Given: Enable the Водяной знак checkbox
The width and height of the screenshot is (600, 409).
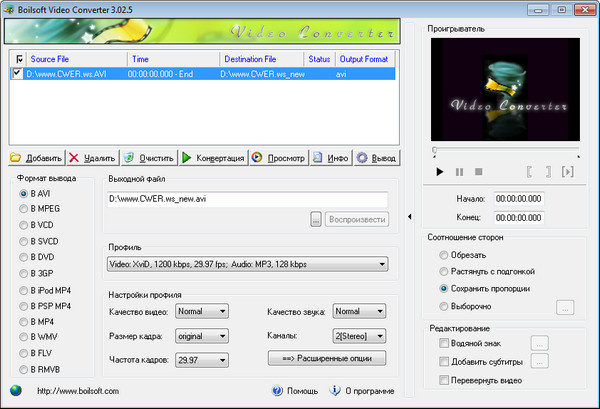Looking at the screenshot, I should [x=444, y=343].
